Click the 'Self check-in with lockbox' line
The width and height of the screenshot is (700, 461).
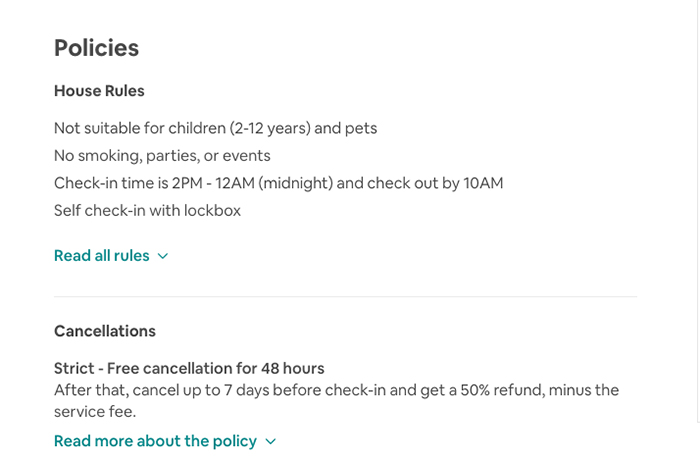click(147, 211)
